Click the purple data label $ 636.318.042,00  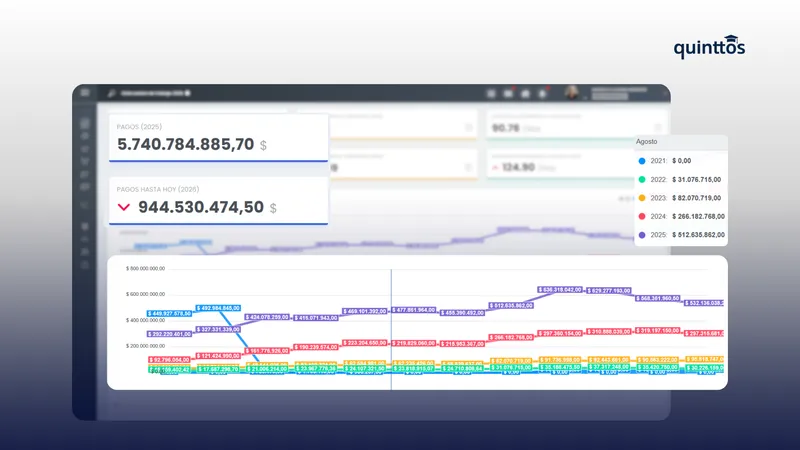(x=560, y=289)
